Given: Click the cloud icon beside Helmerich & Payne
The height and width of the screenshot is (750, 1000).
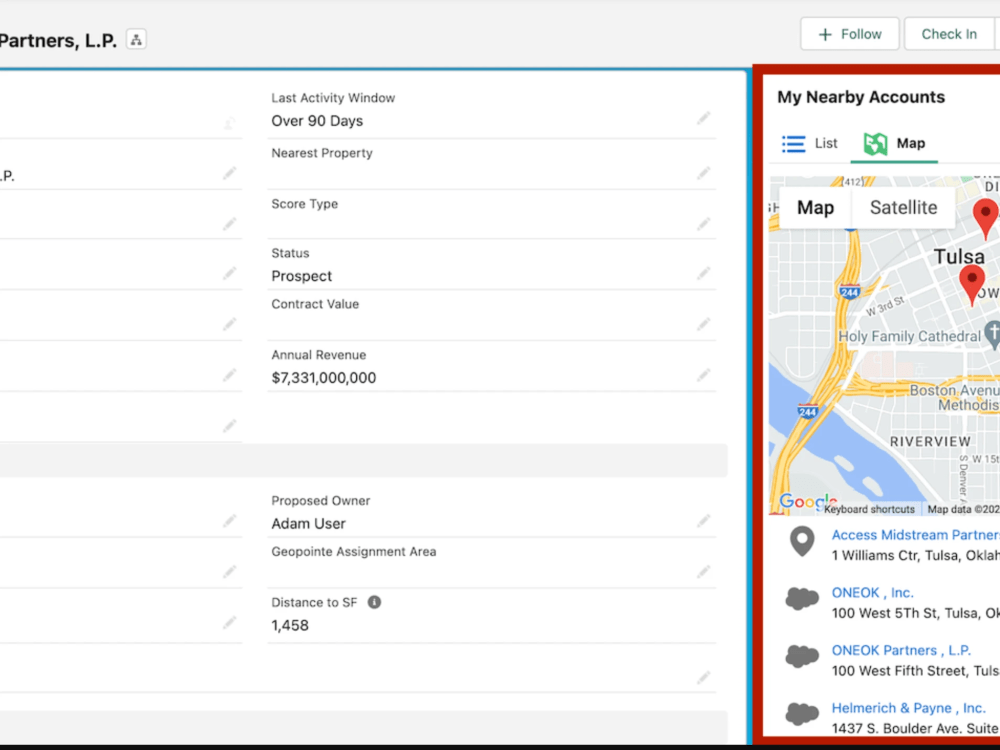Looking at the screenshot, I should (802, 714).
